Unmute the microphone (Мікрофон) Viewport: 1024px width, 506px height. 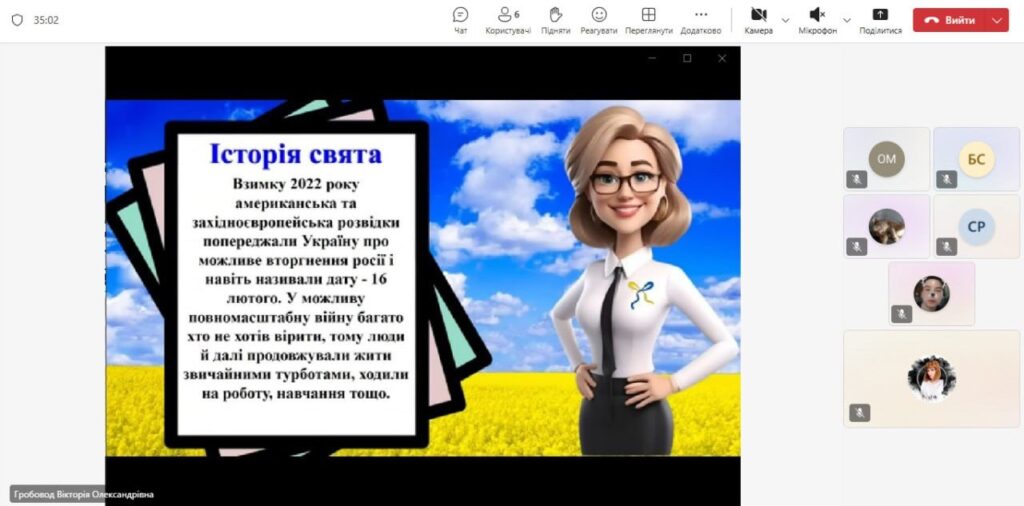pyautogui.click(x=817, y=19)
